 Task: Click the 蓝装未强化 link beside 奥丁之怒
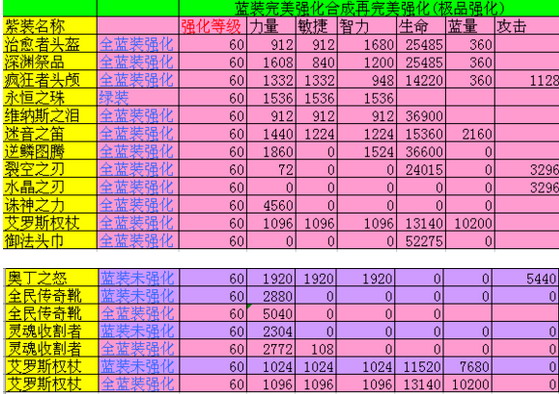(x=137, y=278)
